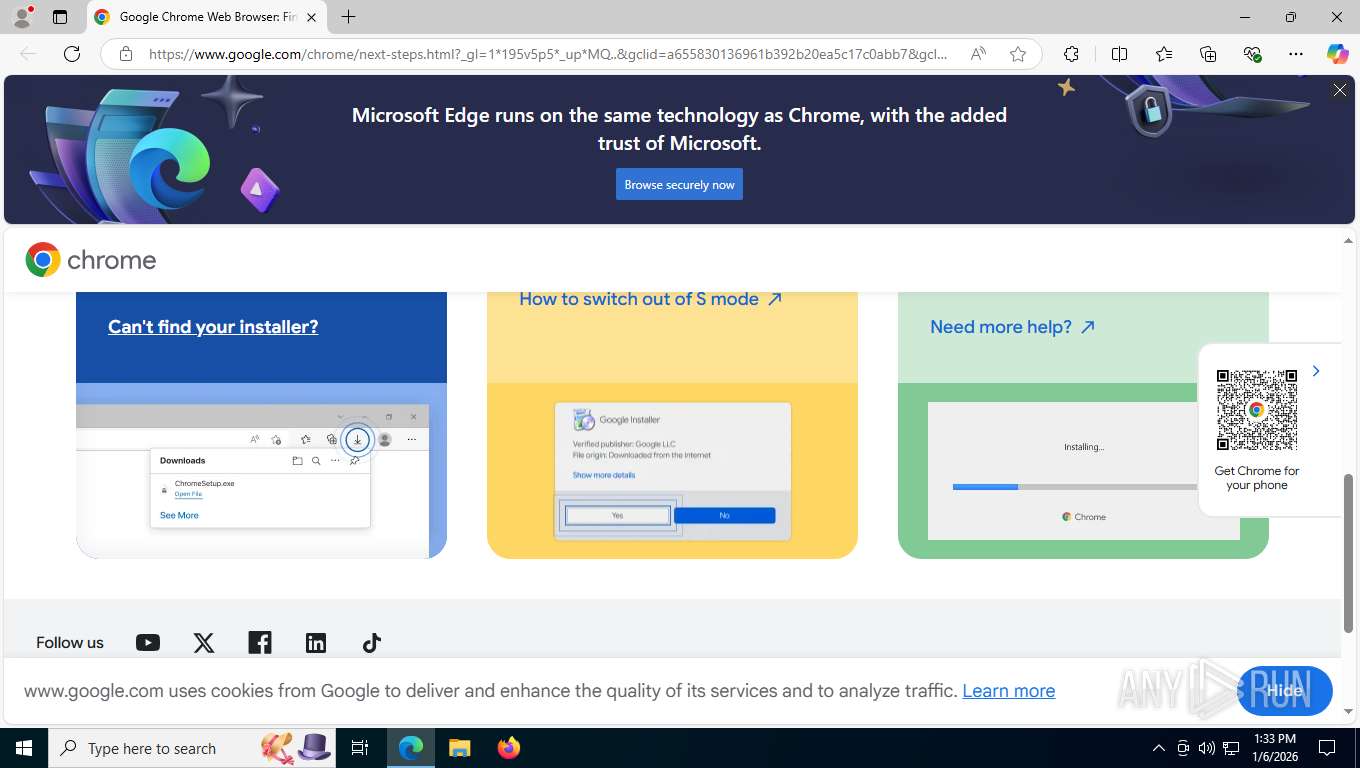
Task: Go back with the browser back arrow
Action: click(28, 54)
